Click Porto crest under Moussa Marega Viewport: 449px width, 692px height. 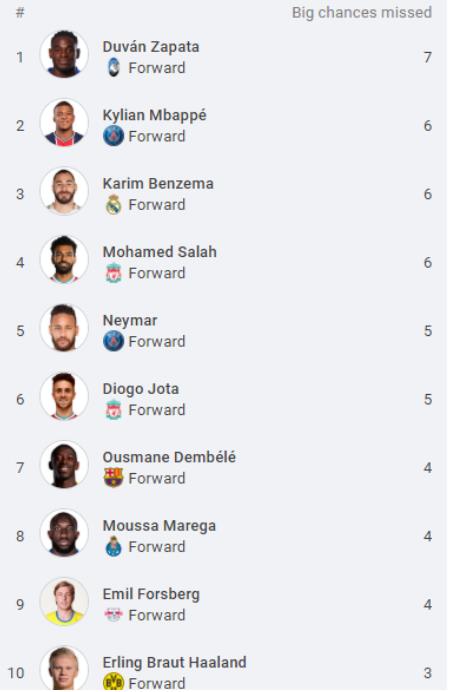113,546
